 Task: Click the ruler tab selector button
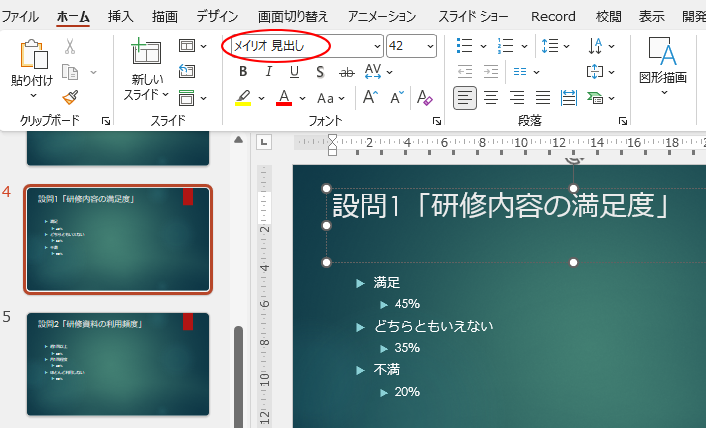[264, 142]
